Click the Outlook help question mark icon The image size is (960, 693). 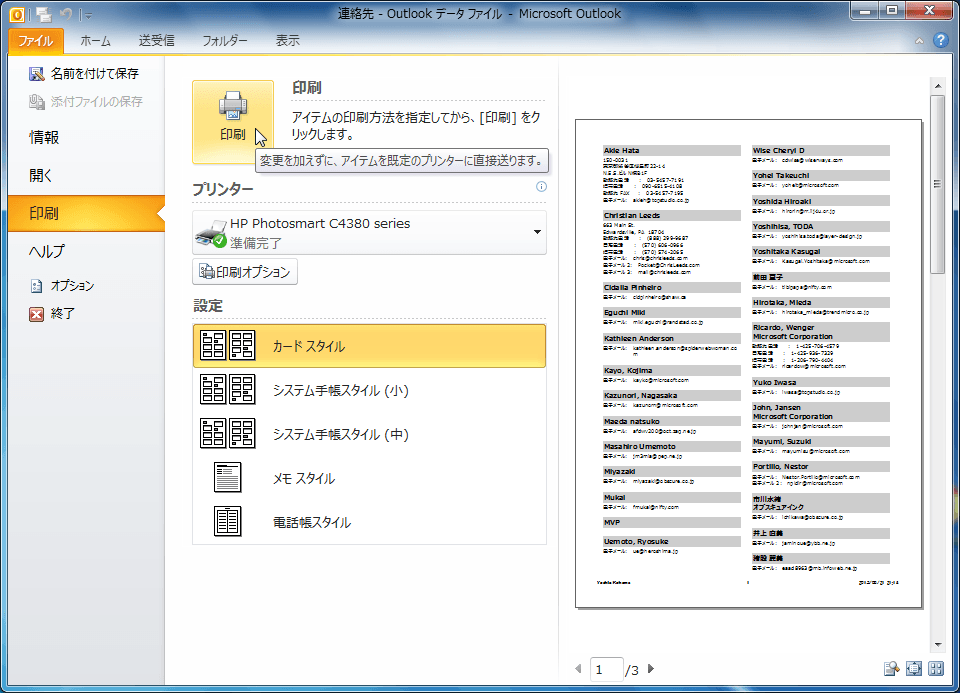tap(941, 40)
